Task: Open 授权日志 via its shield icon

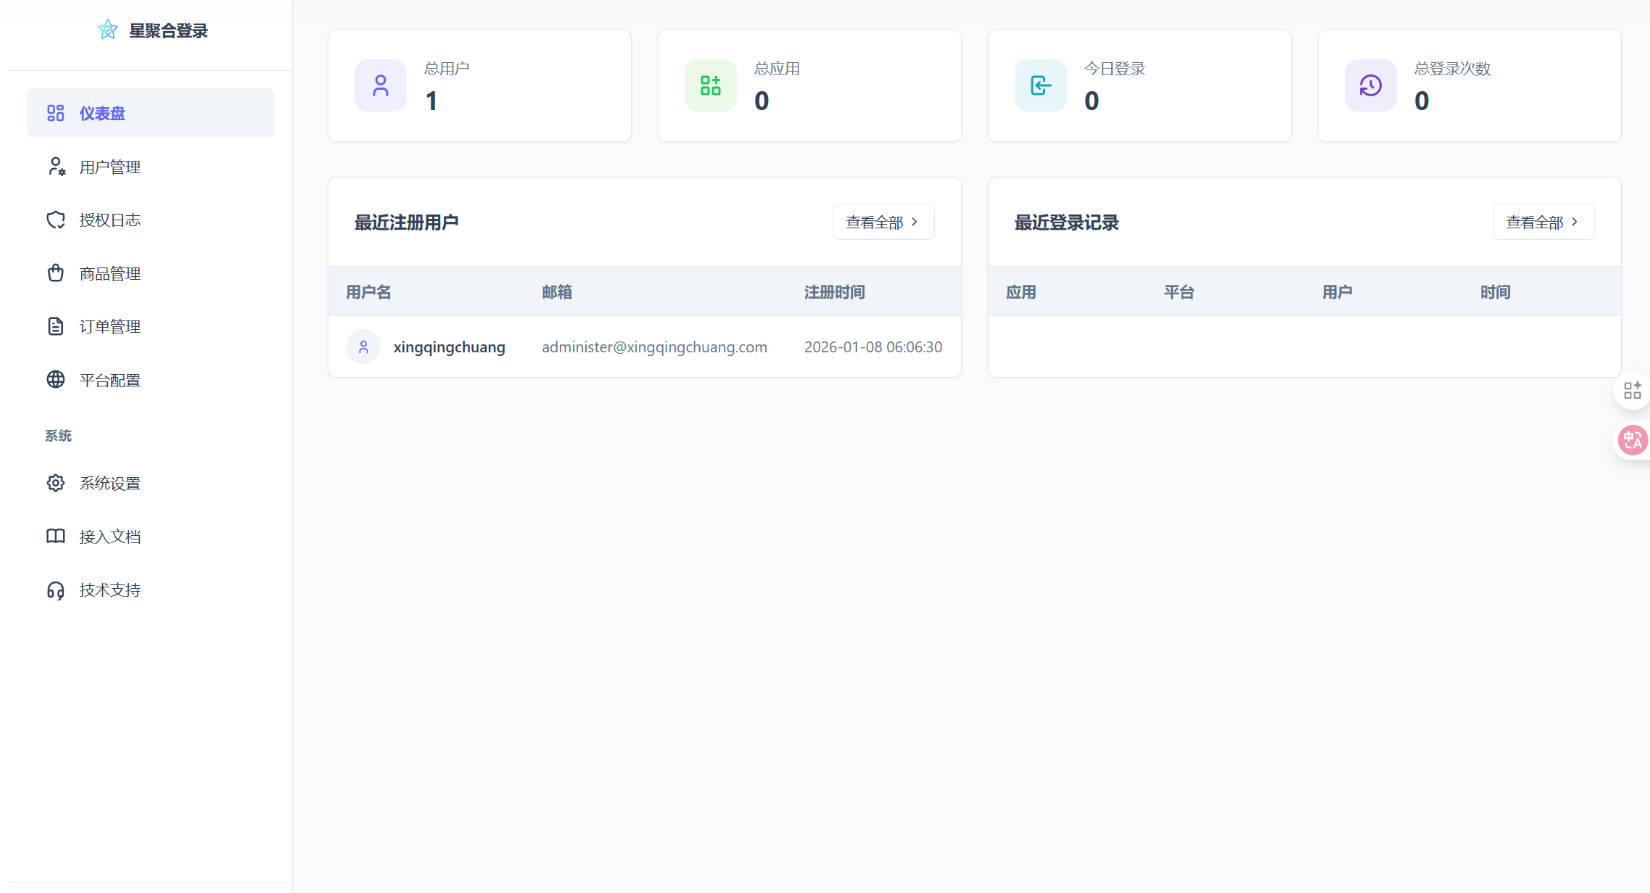Action: [x=56, y=220]
